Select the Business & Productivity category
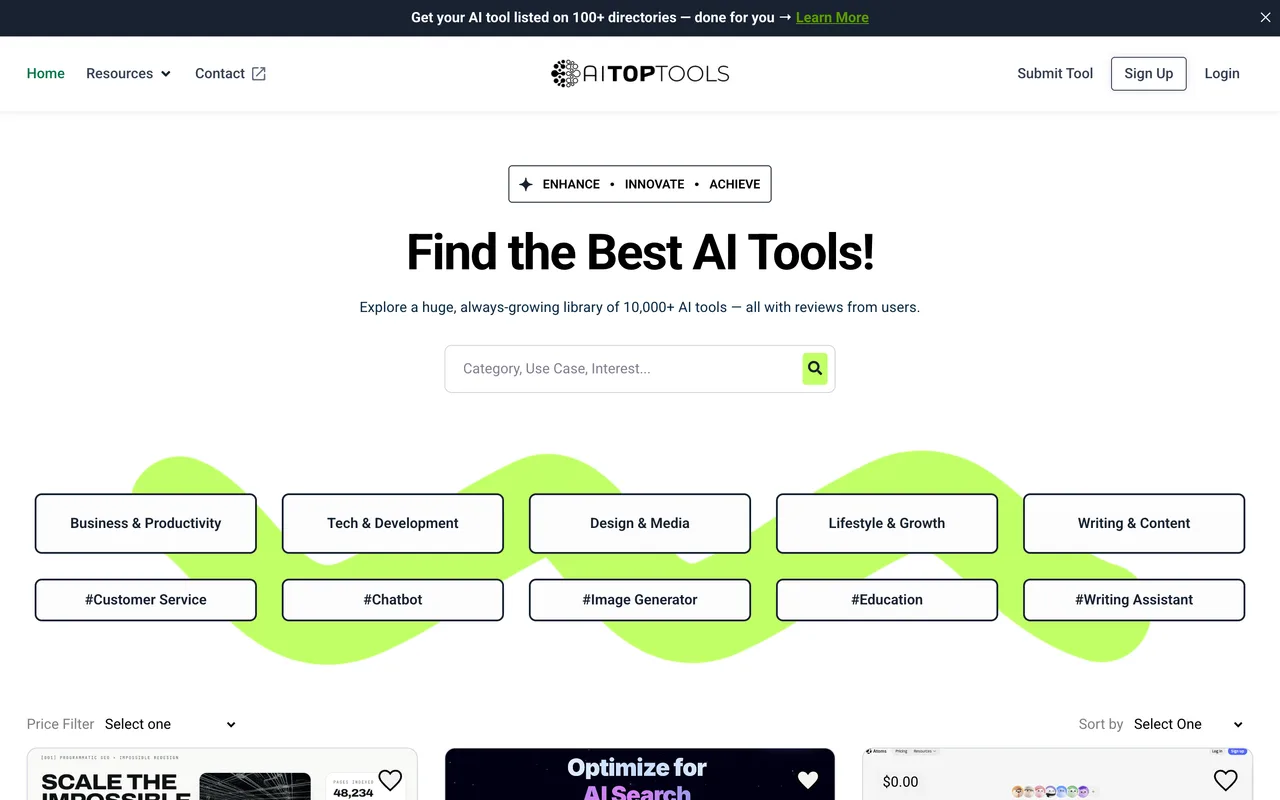 point(146,523)
